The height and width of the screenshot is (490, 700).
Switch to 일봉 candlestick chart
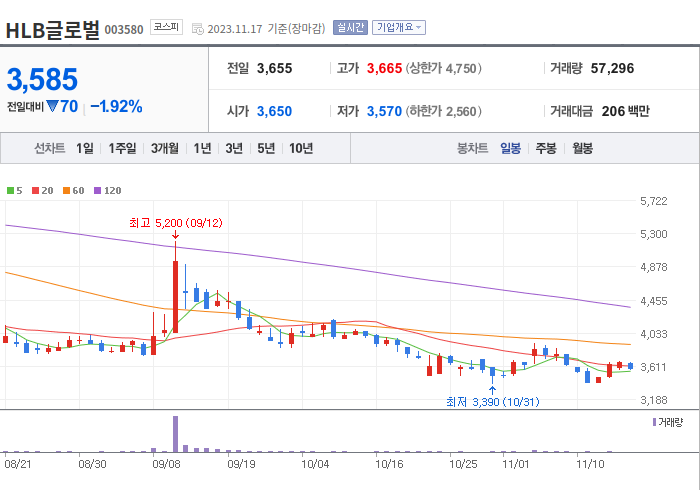pyautogui.click(x=510, y=148)
